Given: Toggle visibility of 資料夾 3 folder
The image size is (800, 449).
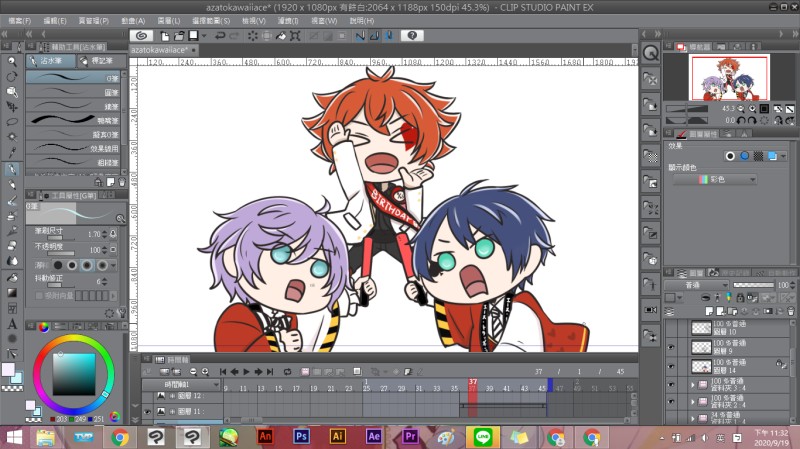Looking at the screenshot, I should point(670,385).
